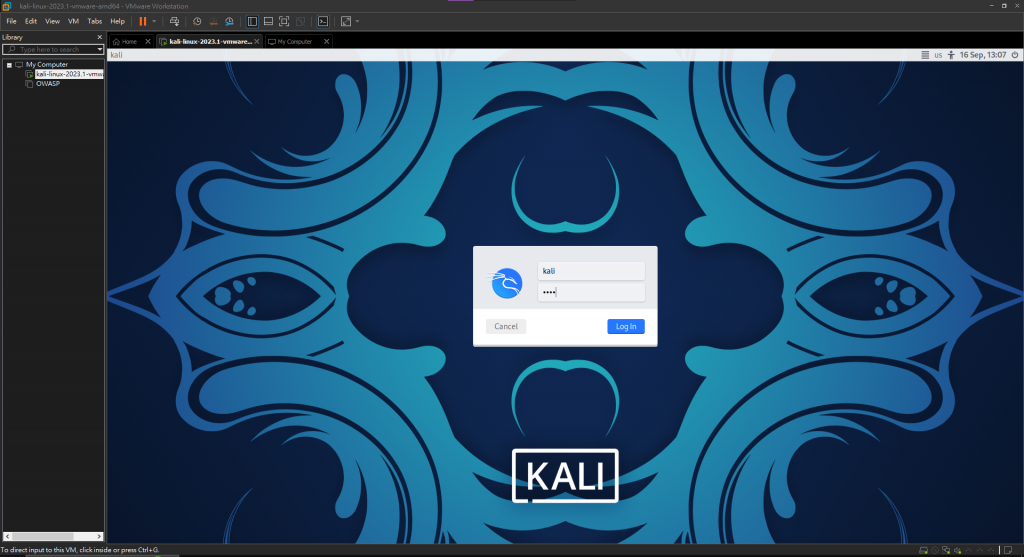Revert the VM to its previous snapshot
The width and height of the screenshot is (1024, 557).
[213, 21]
